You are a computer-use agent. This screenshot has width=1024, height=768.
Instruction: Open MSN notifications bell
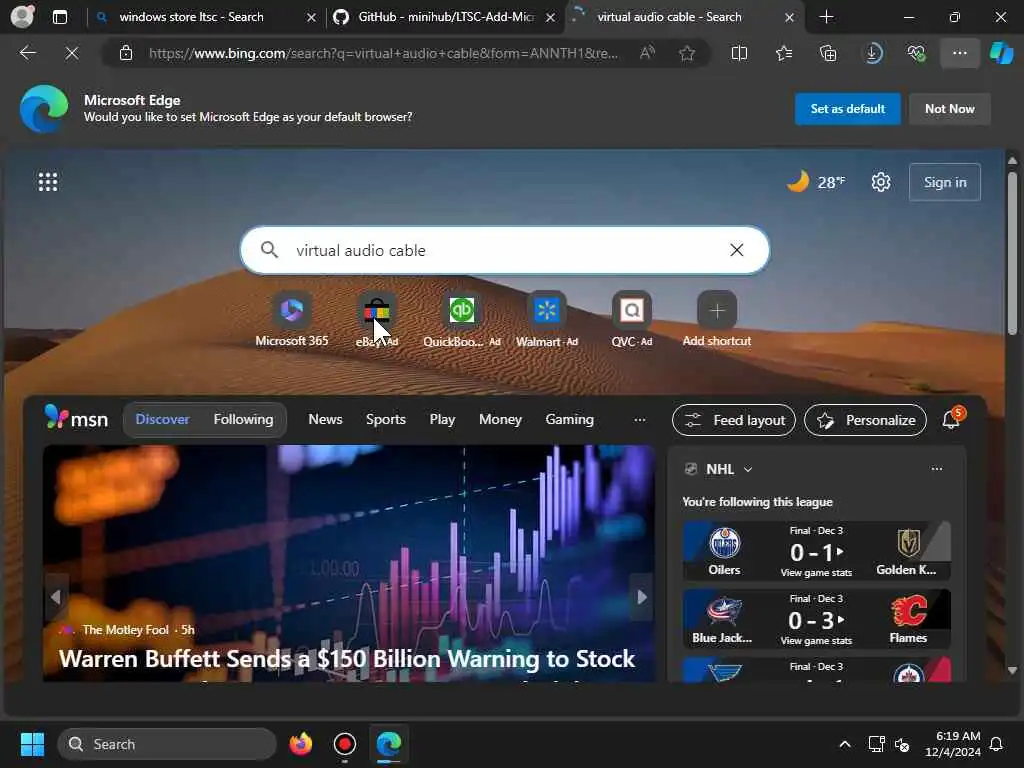pos(951,419)
